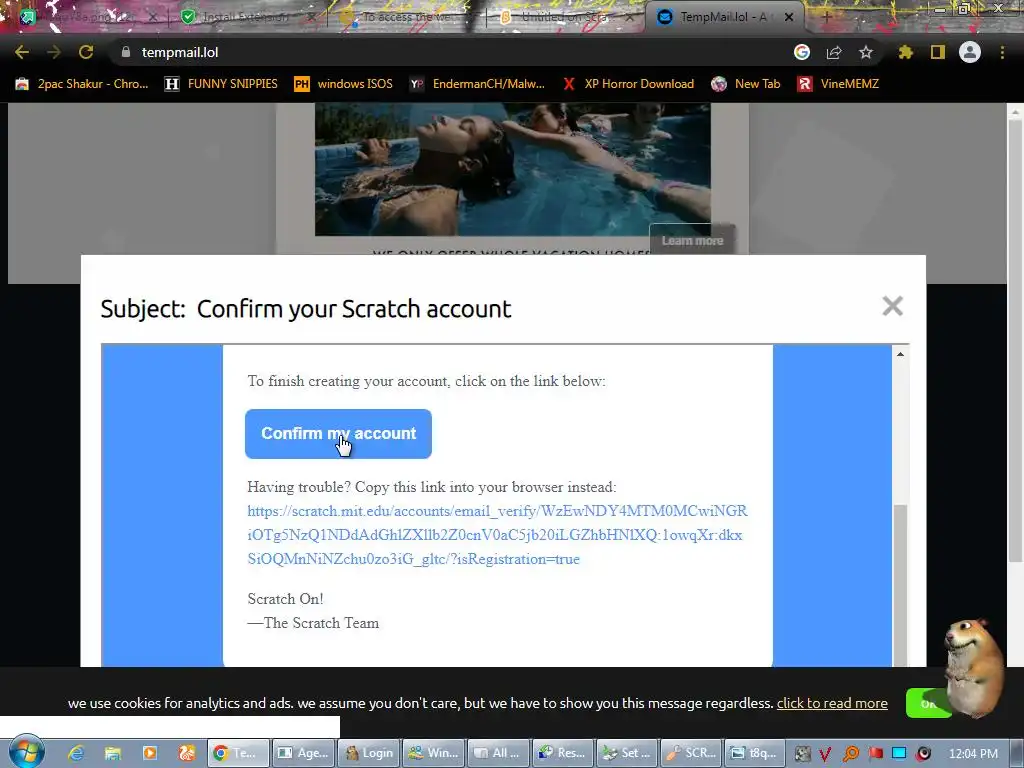Click the vacation pool ad image
1024x768 pixels.
coord(513,168)
